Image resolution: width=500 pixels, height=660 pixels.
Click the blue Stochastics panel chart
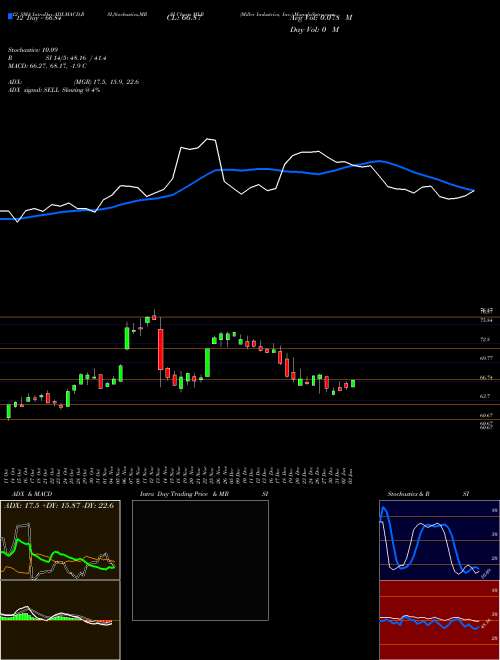pyautogui.click(x=439, y=540)
